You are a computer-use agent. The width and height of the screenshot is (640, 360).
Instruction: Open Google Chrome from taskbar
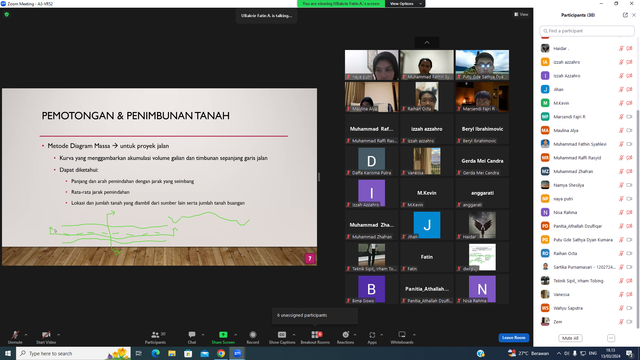coord(221,353)
